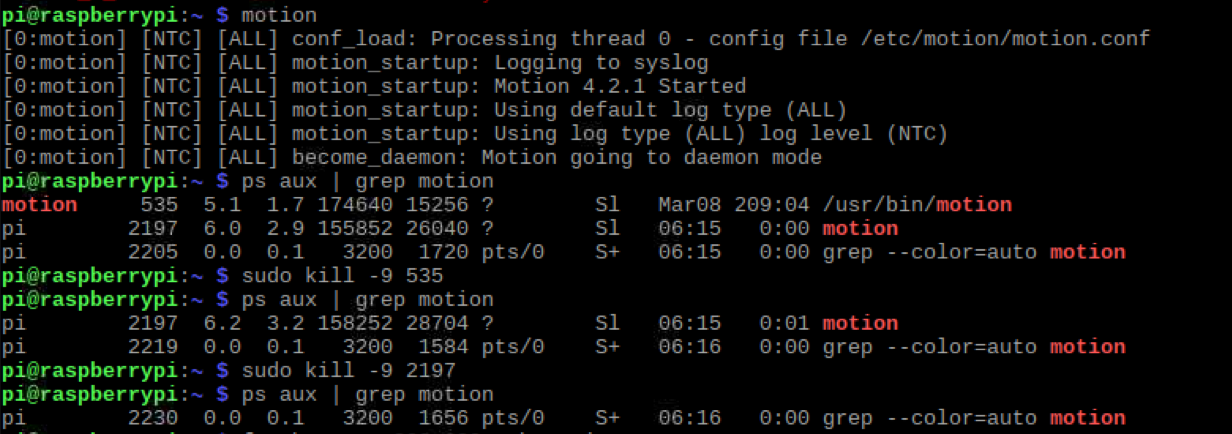The height and width of the screenshot is (434, 1232).
Task: Click PID 2219 of the second grep process
Action: click(153, 347)
